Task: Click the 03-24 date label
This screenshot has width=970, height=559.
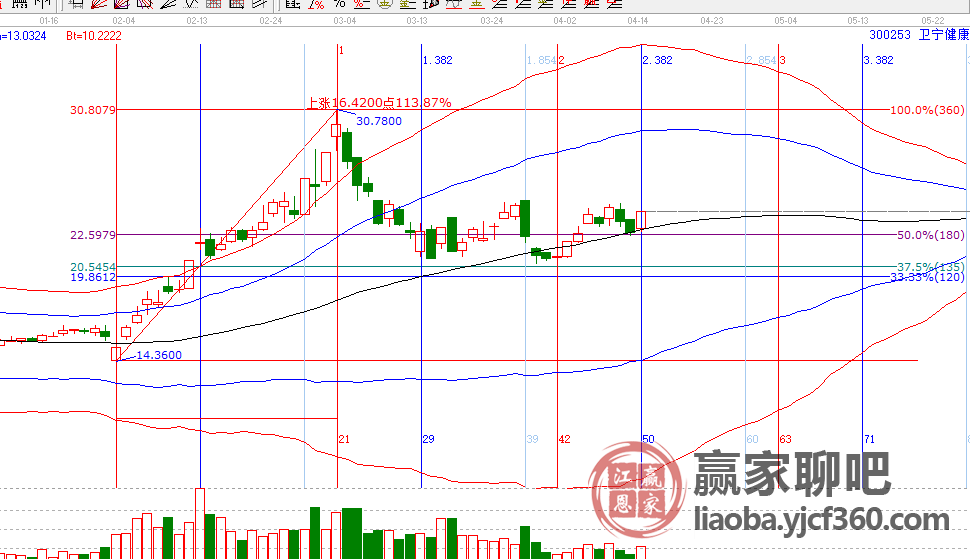Action: [492, 20]
